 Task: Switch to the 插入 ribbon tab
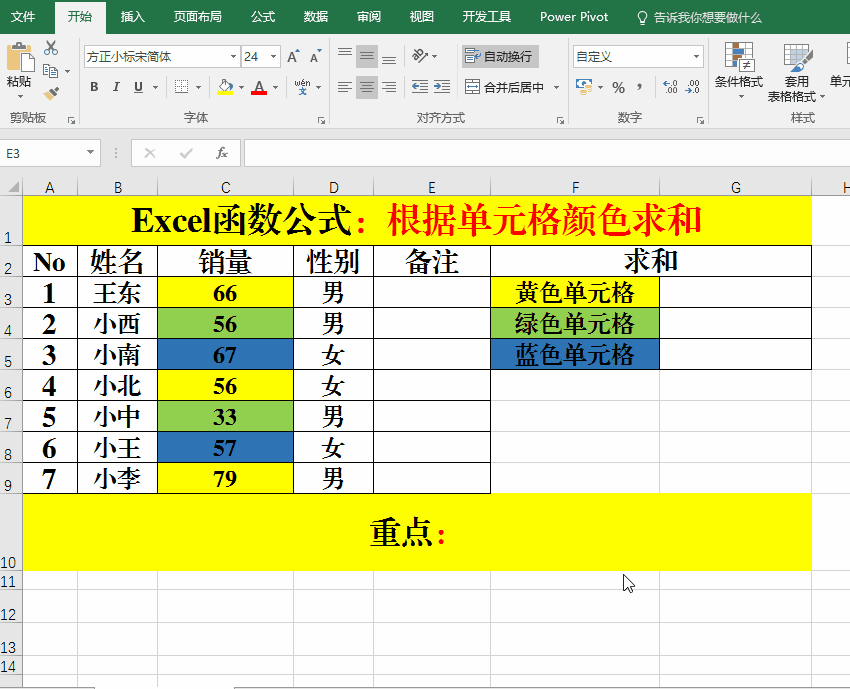132,17
